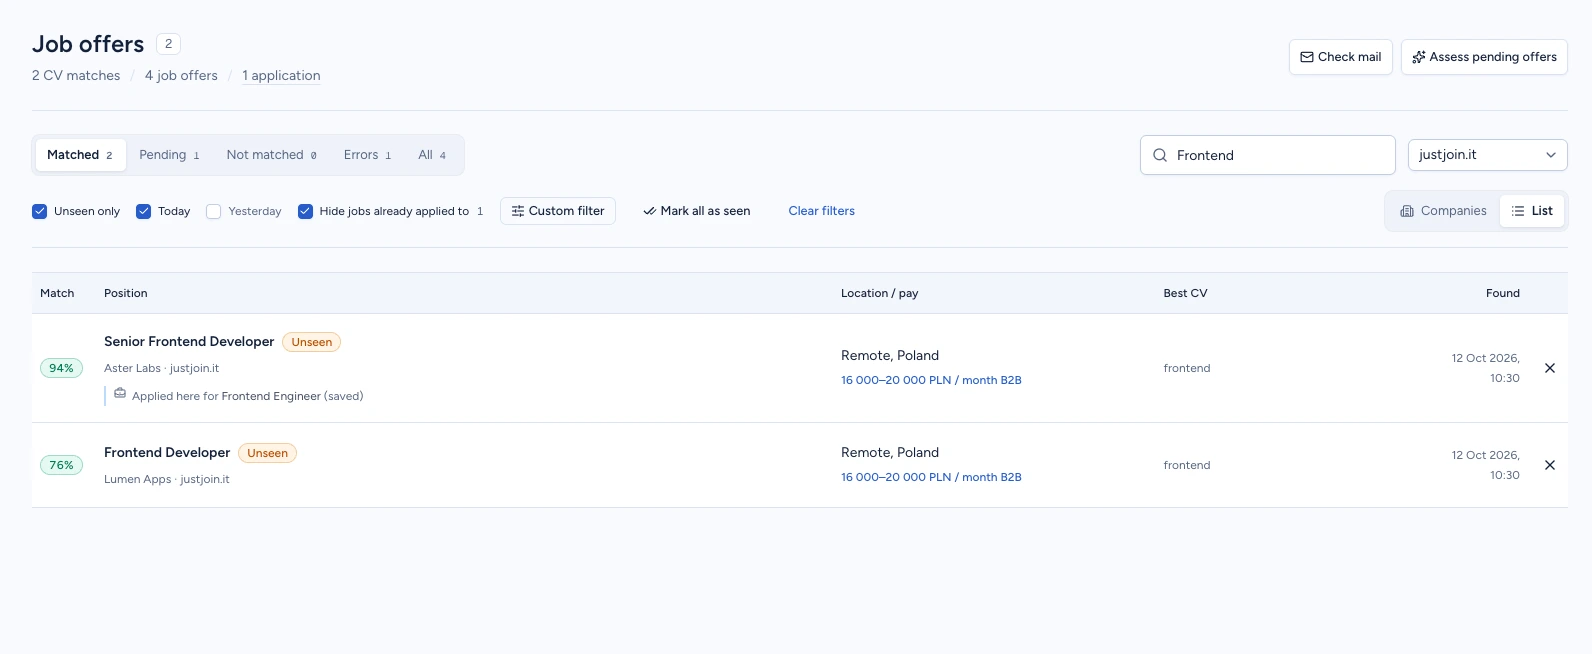This screenshot has height=654, width=1592.
Task: Enable the Yesterday checkbox
Action: [x=213, y=211]
